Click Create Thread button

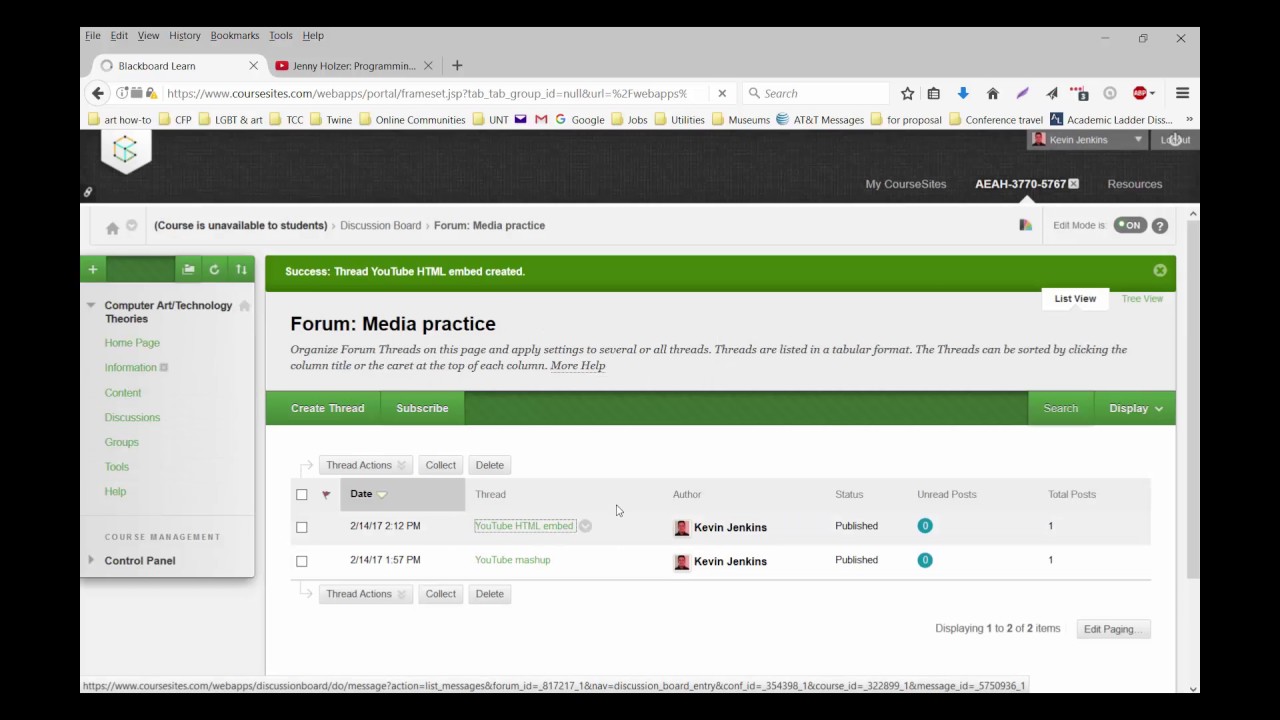pos(328,408)
